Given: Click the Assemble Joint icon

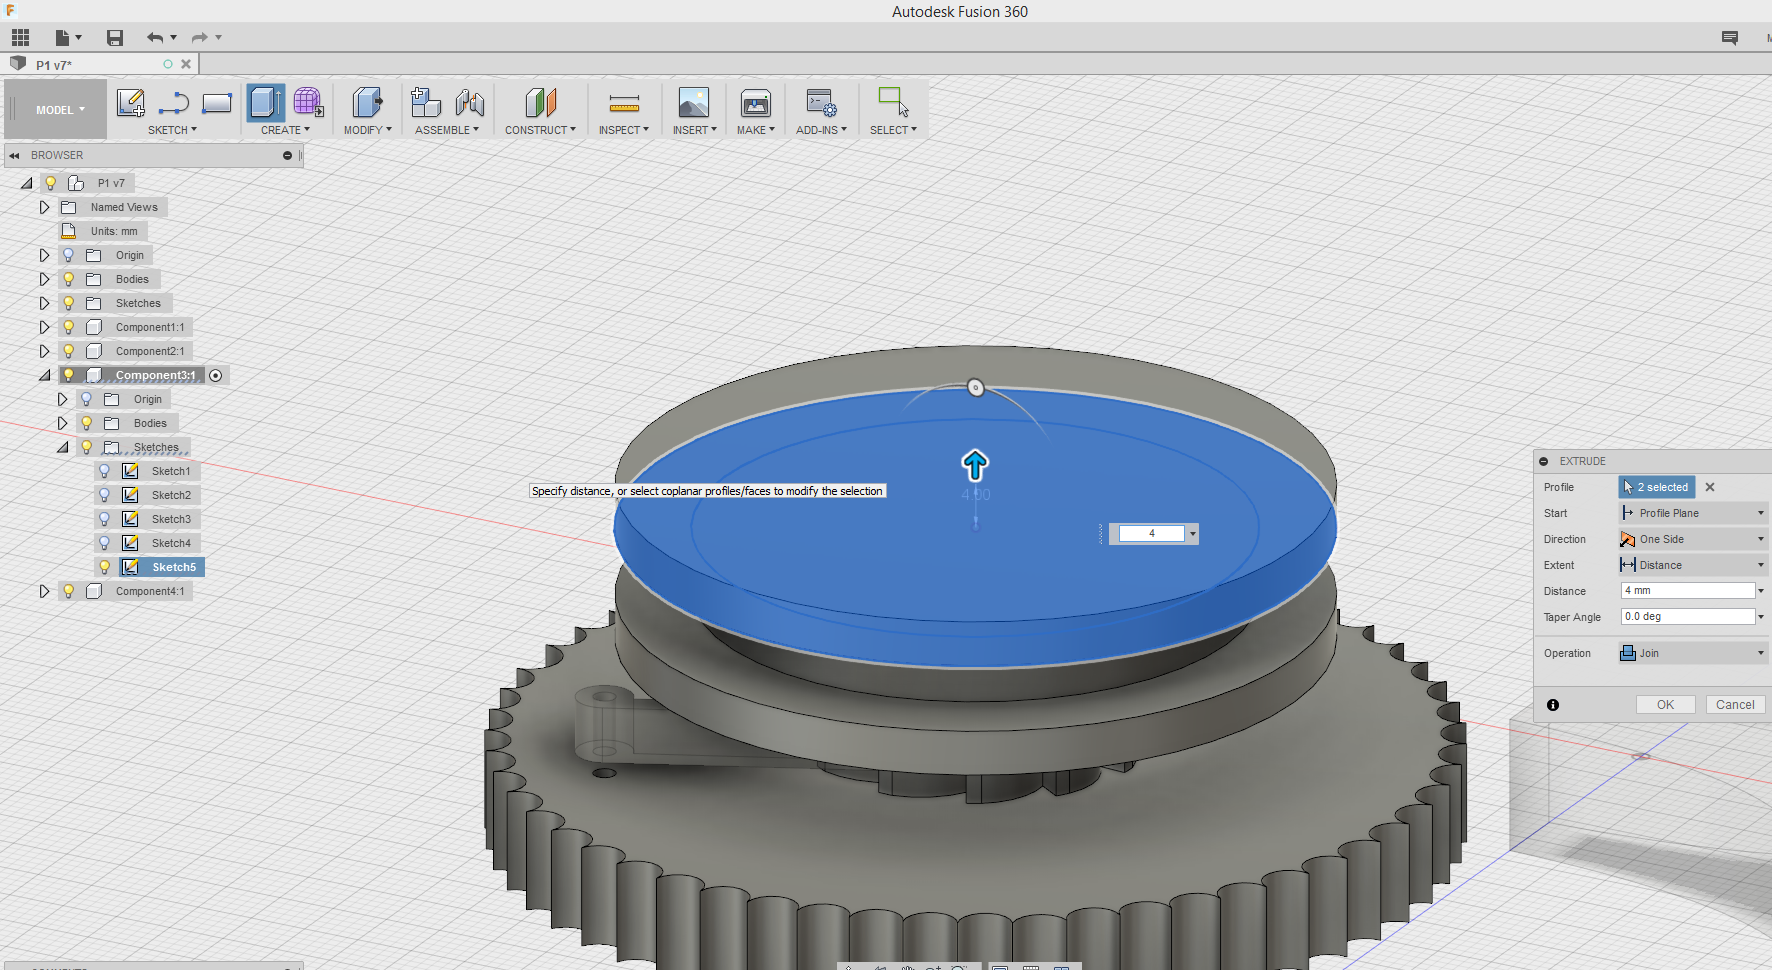Looking at the screenshot, I should [x=469, y=103].
